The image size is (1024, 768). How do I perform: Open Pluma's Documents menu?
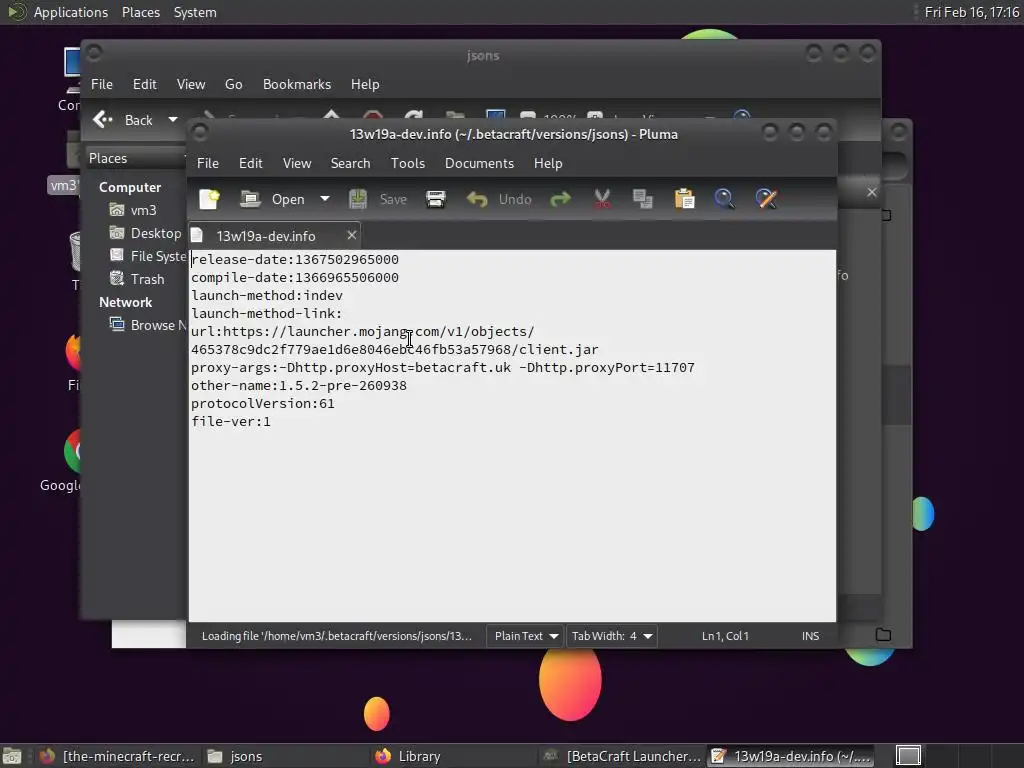(x=479, y=163)
